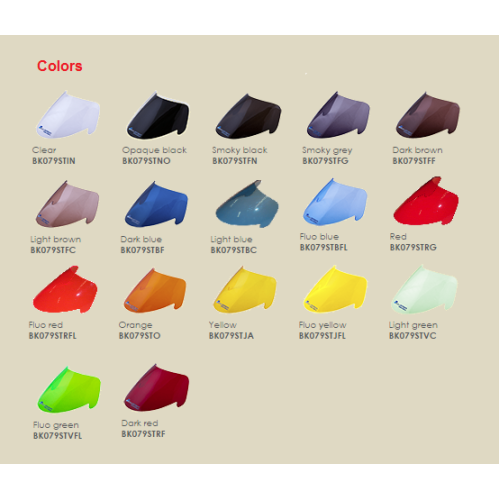
Task: Click the Fluo red label
Action: 46,325
